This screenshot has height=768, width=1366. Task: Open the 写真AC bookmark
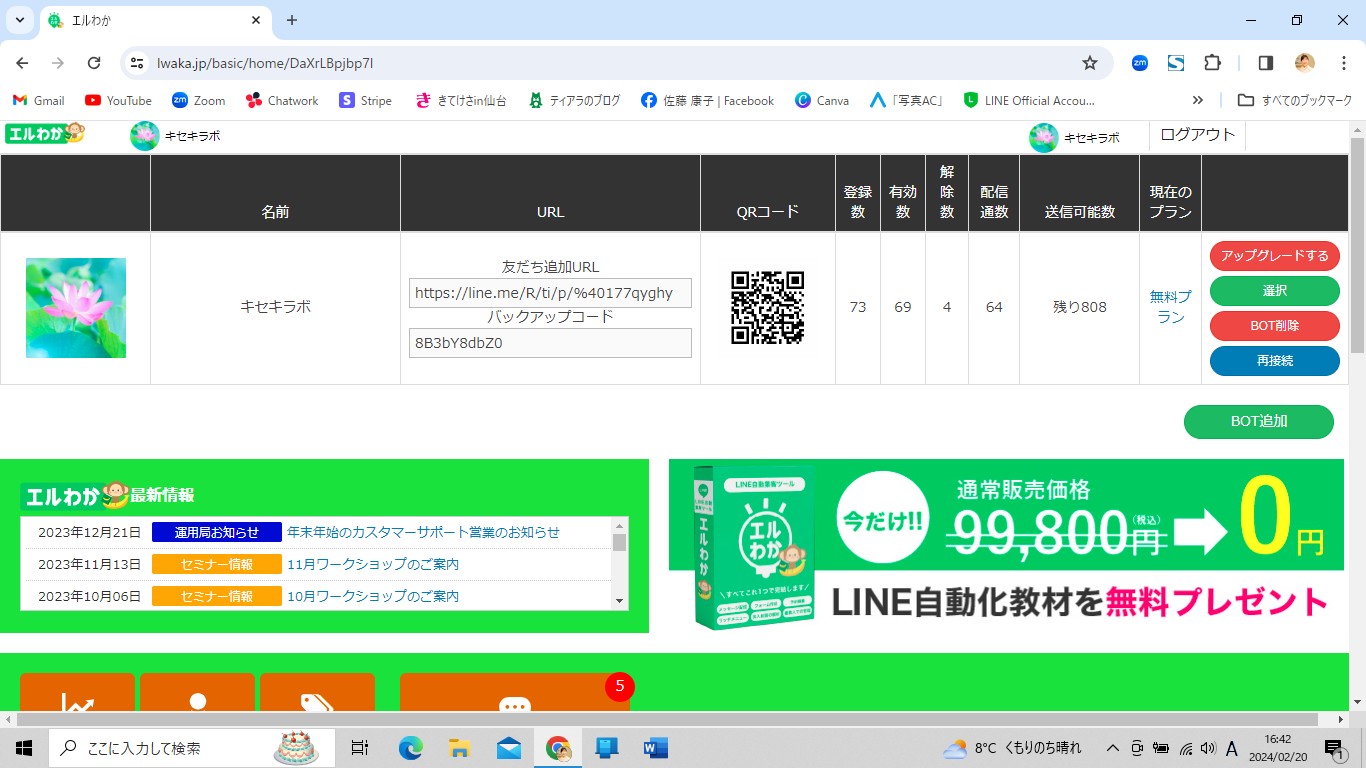coord(906,100)
